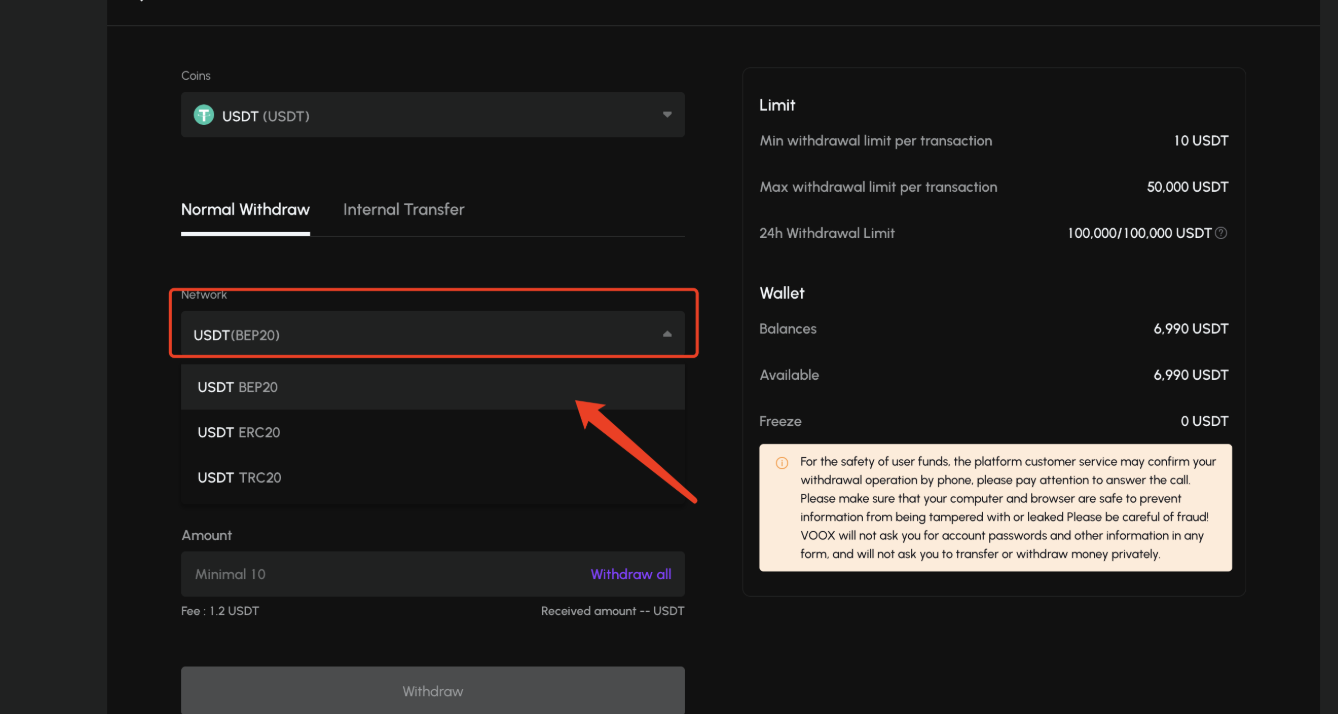
Task: Click the Limit section heading
Action: (777, 105)
